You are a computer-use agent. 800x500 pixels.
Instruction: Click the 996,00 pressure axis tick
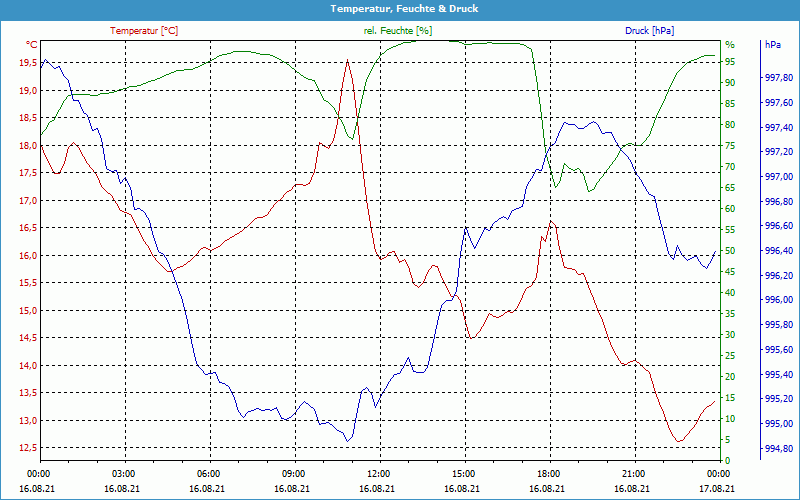coord(778,301)
